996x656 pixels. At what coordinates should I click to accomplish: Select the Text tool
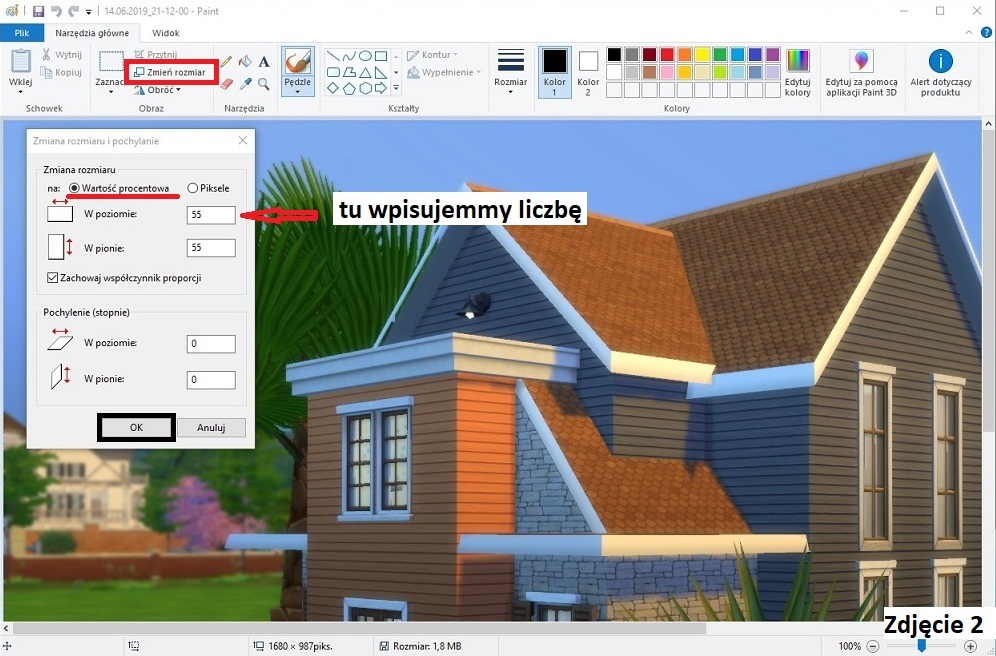tap(264, 62)
